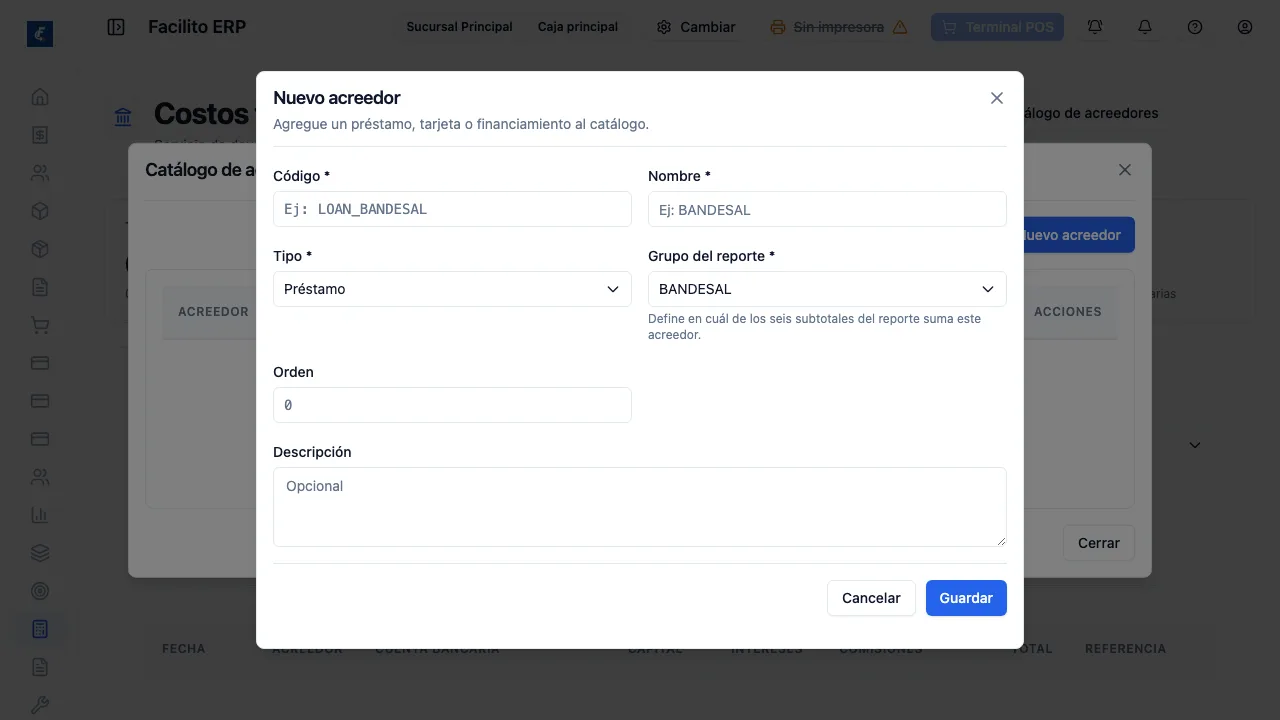Open the help question mark icon

pos(1195,27)
